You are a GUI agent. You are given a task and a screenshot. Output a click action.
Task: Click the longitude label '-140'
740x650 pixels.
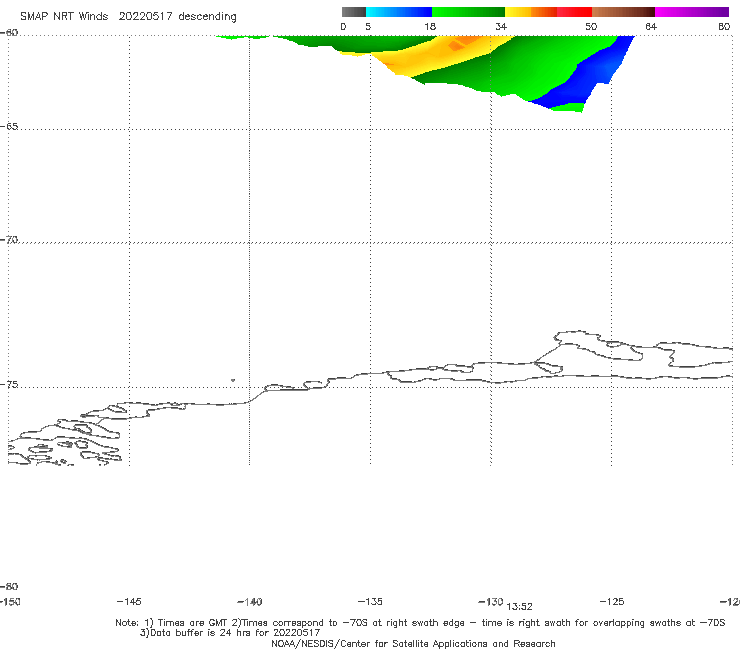[250, 601]
